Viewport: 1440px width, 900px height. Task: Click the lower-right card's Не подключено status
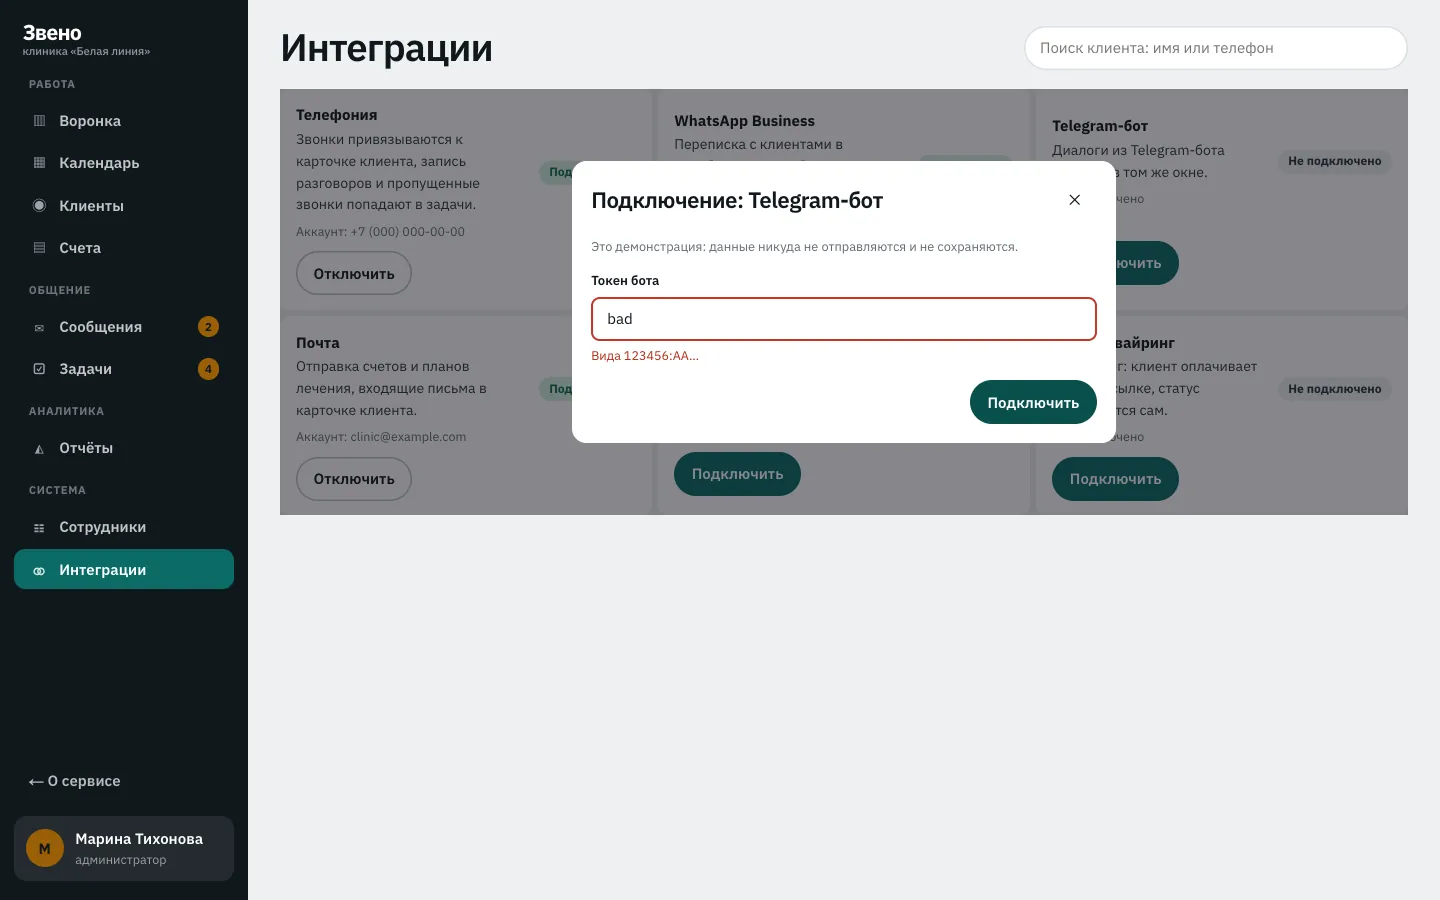pyautogui.click(x=1334, y=389)
